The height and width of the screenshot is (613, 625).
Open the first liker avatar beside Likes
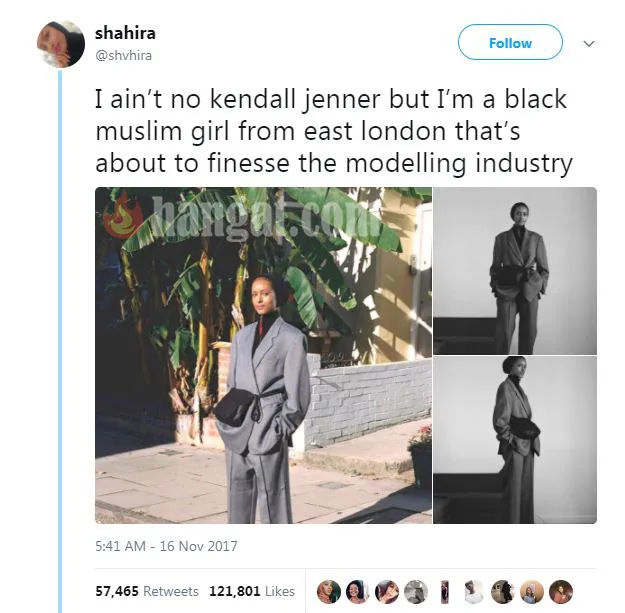coord(329,591)
